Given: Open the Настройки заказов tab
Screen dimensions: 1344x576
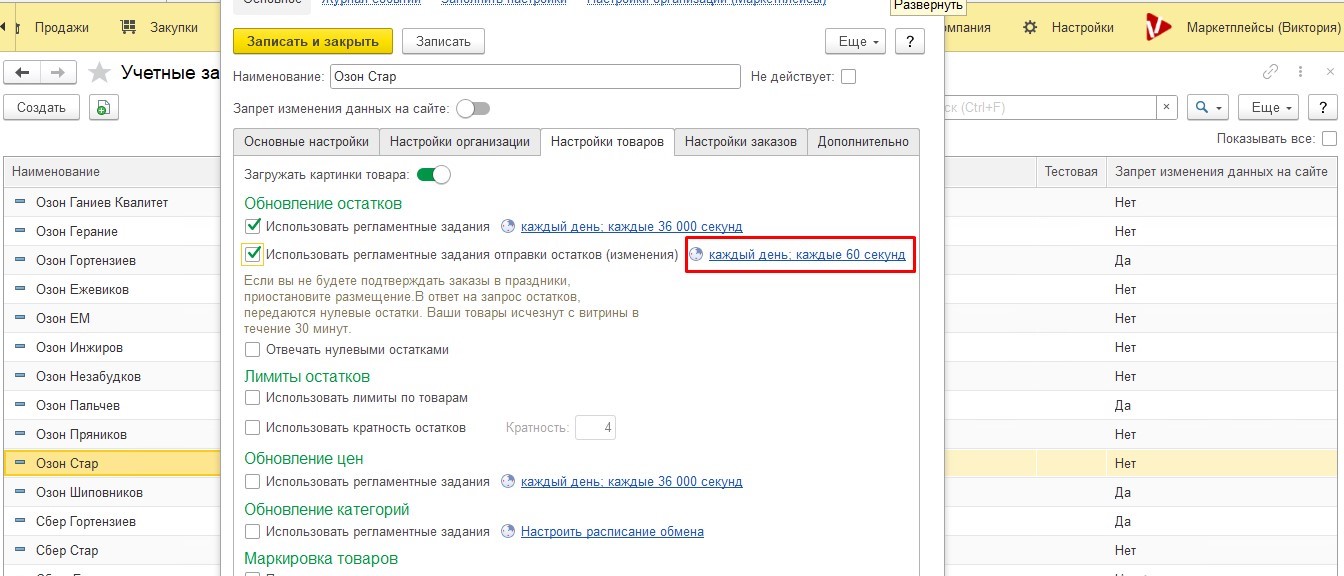Looking at the screenshot, I should point(741,142).
